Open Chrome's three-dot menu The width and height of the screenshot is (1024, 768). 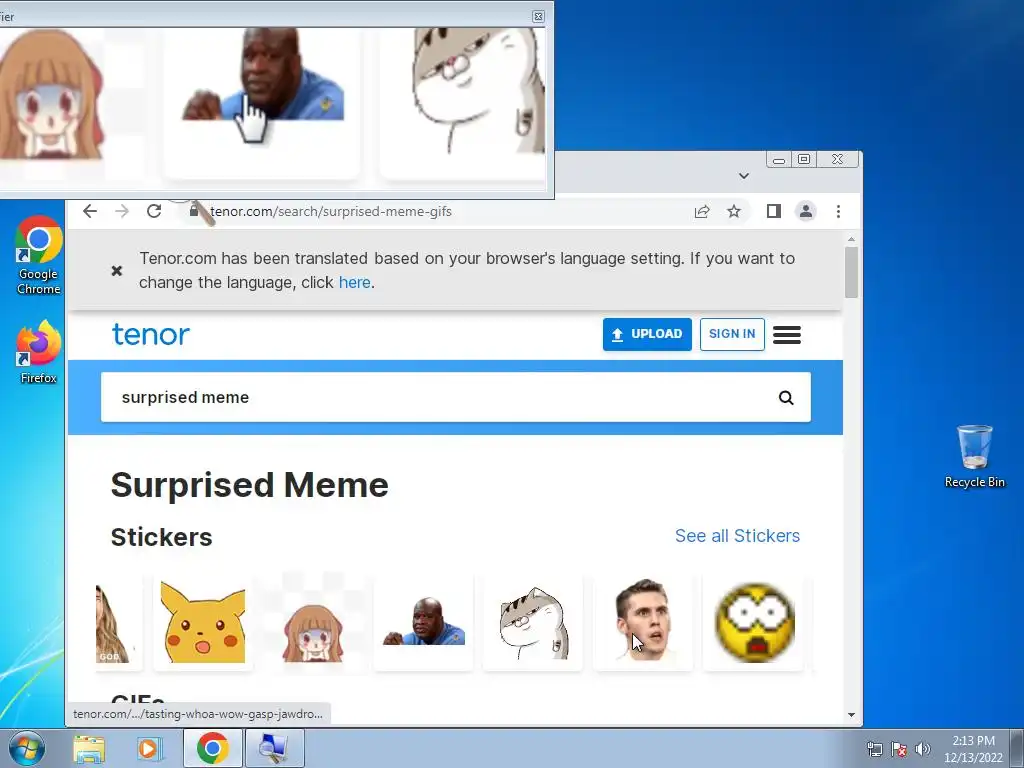pyautogui.click(x=839, y=211)
